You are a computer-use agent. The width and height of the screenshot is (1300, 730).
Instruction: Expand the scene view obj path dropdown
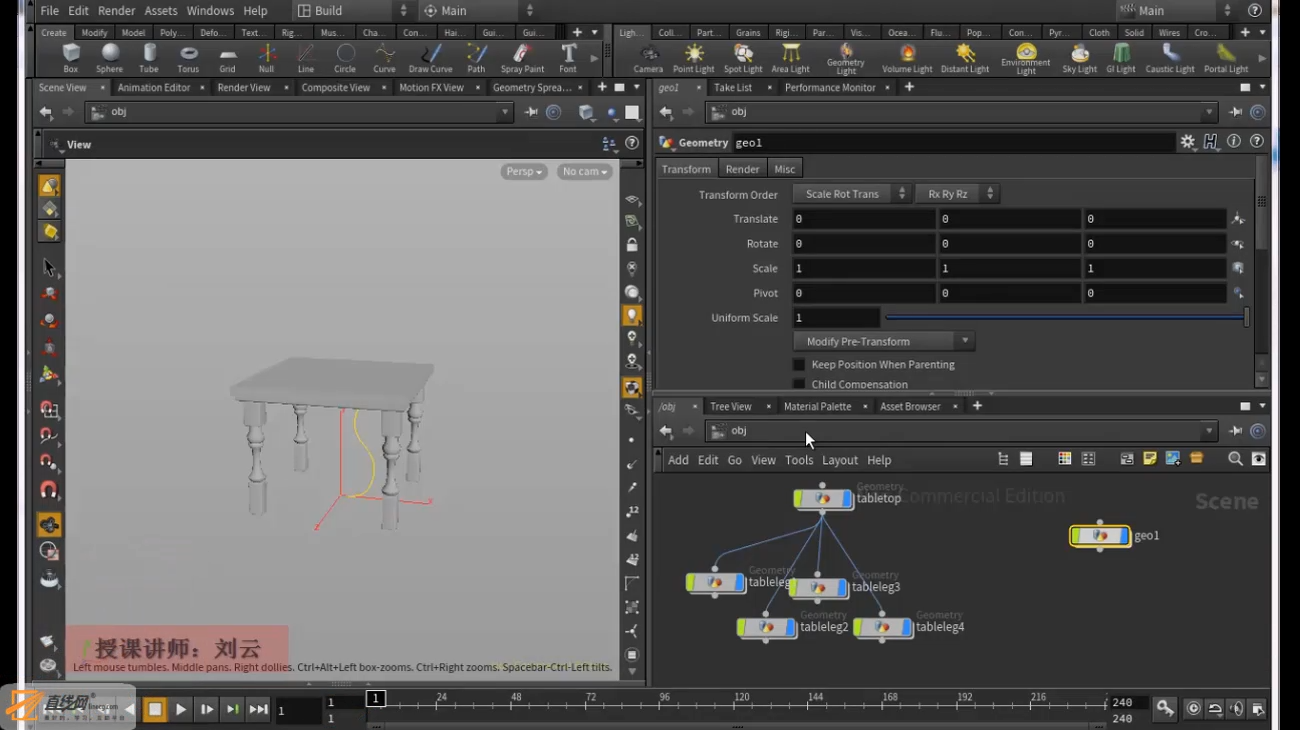505,112
